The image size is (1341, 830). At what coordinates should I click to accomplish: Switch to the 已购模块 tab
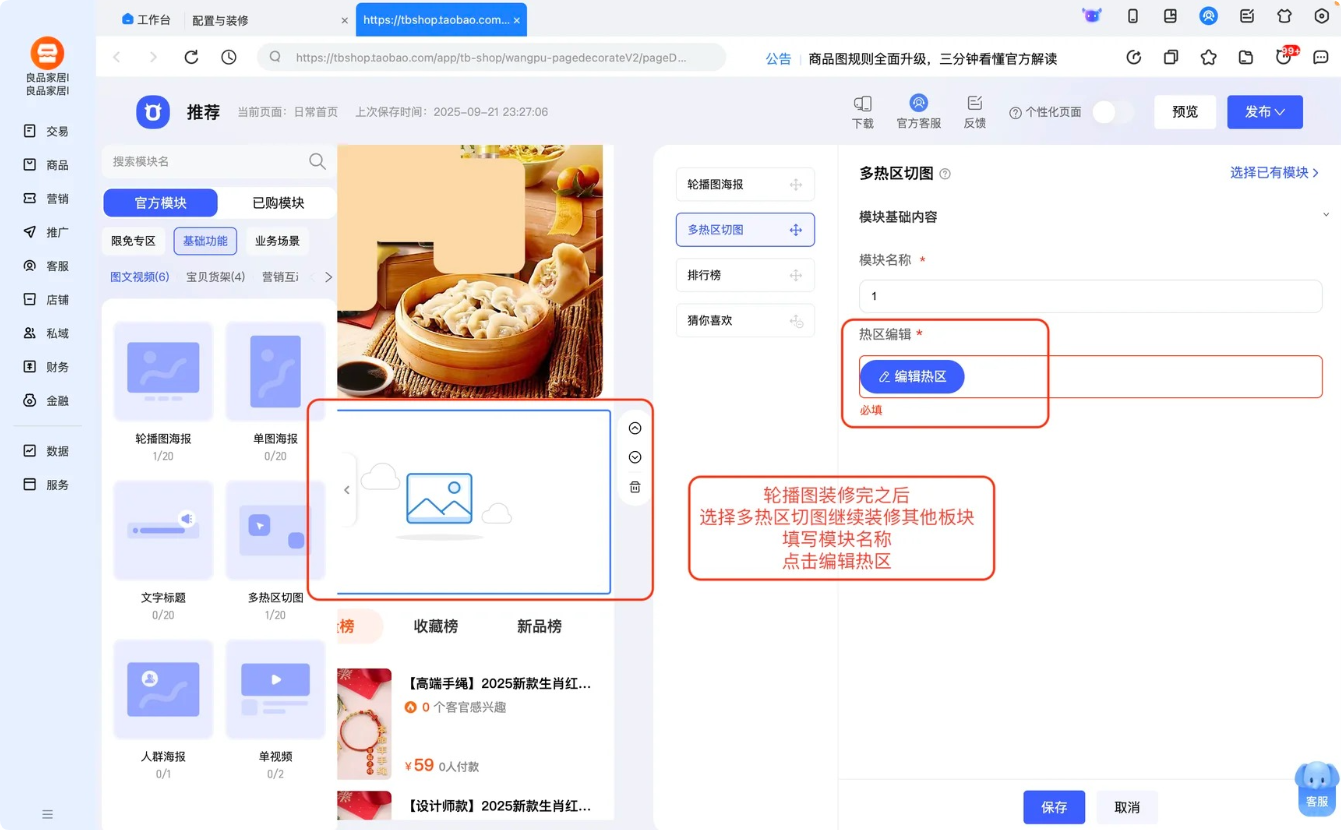coord(278,203)
